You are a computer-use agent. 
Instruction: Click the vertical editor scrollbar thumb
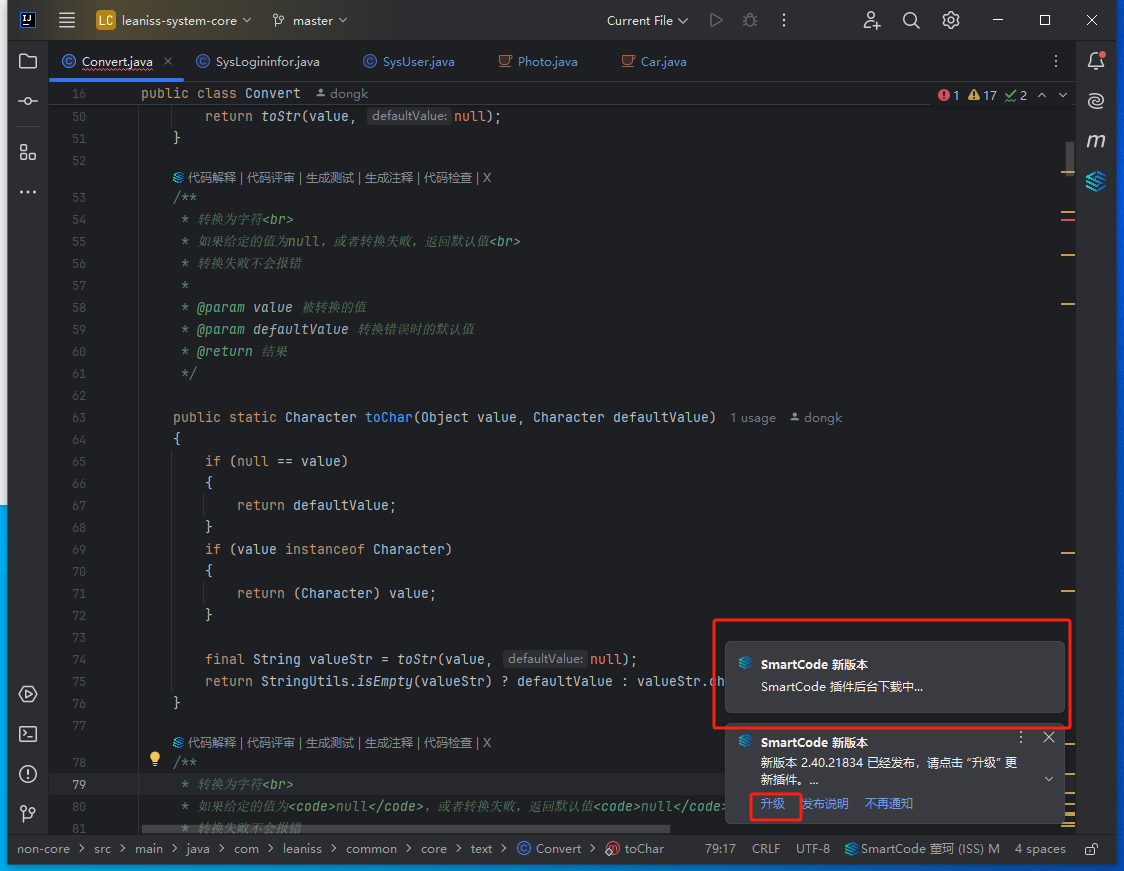[1070, 158]
